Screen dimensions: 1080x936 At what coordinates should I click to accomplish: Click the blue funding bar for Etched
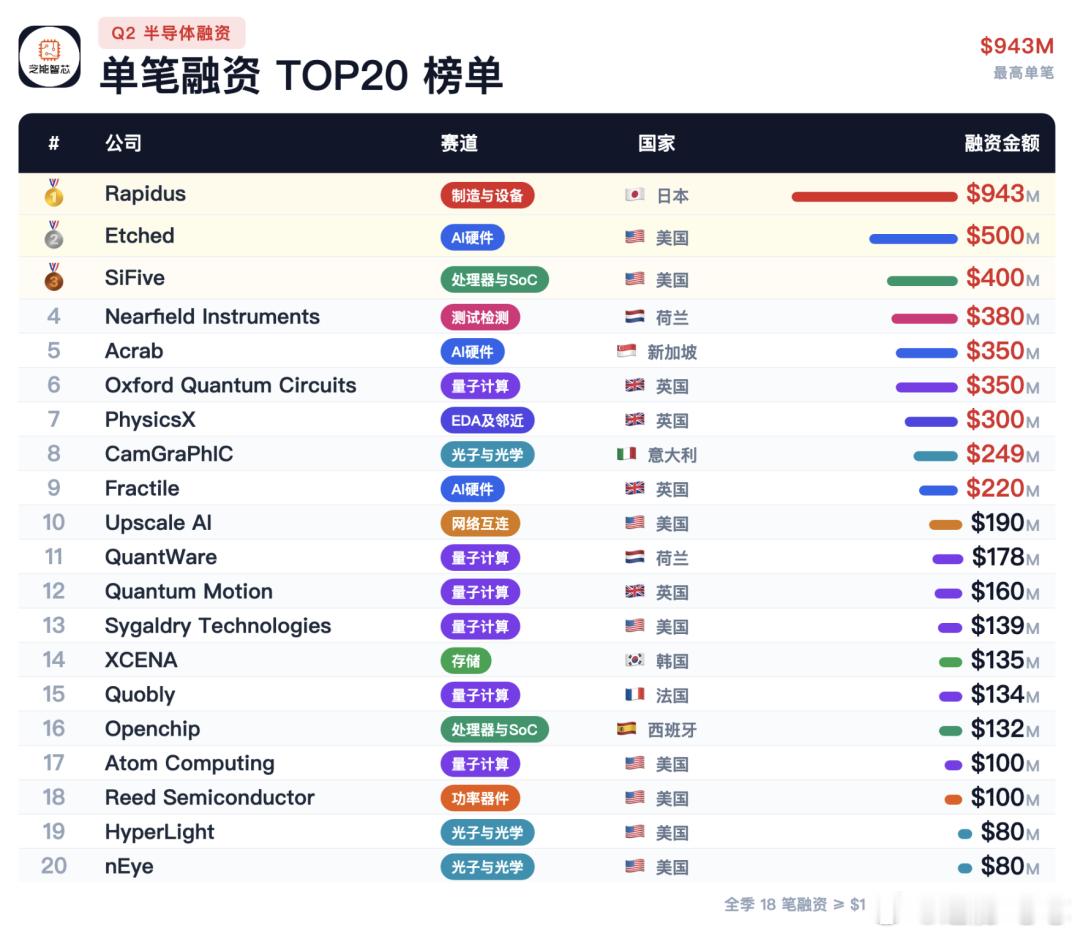(x=913, y=239)
